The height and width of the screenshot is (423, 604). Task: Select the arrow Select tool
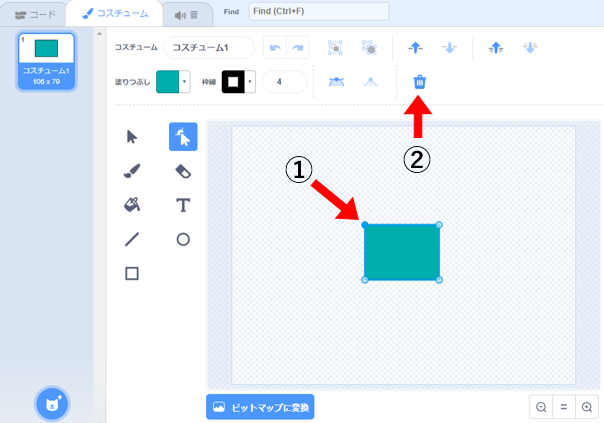point(132,137)
